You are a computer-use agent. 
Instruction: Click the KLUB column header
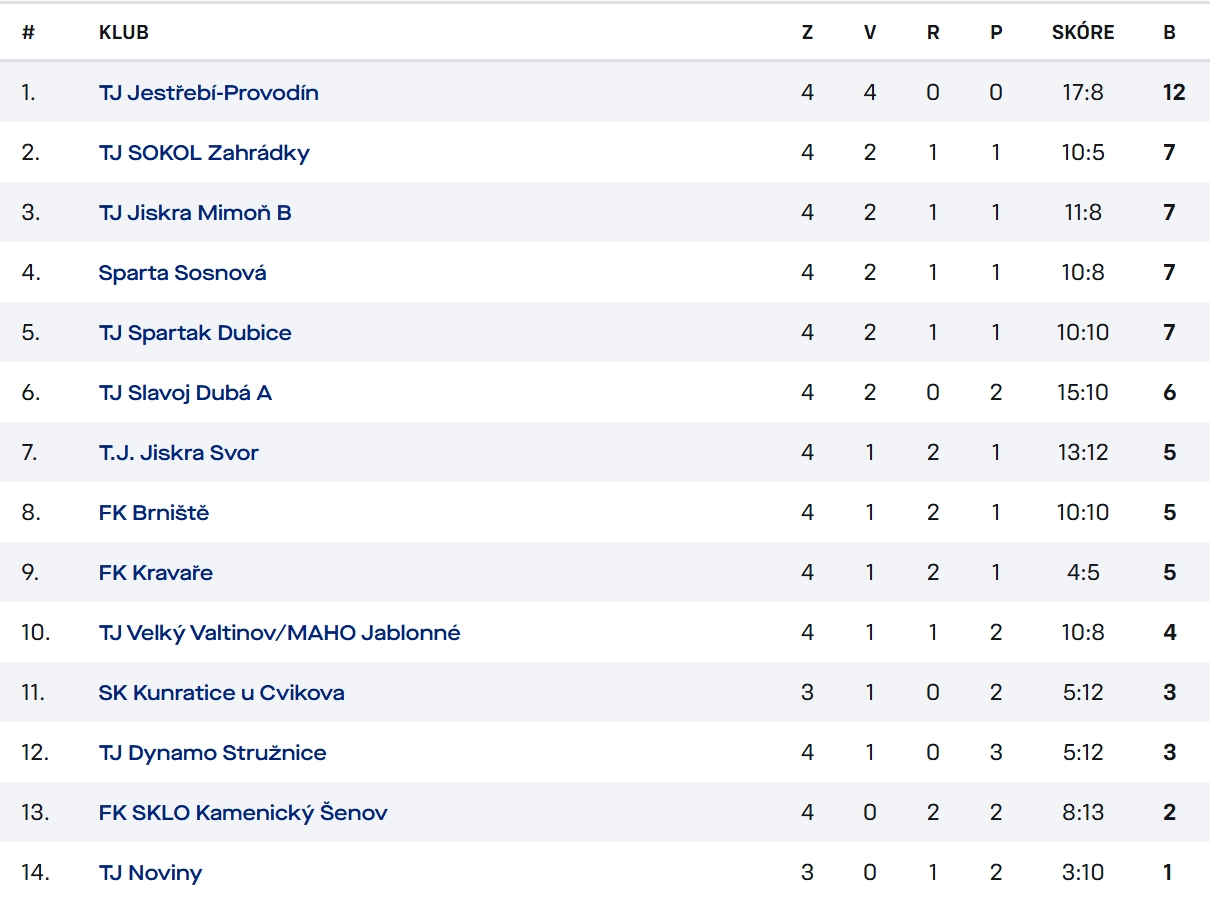(124, 33)
